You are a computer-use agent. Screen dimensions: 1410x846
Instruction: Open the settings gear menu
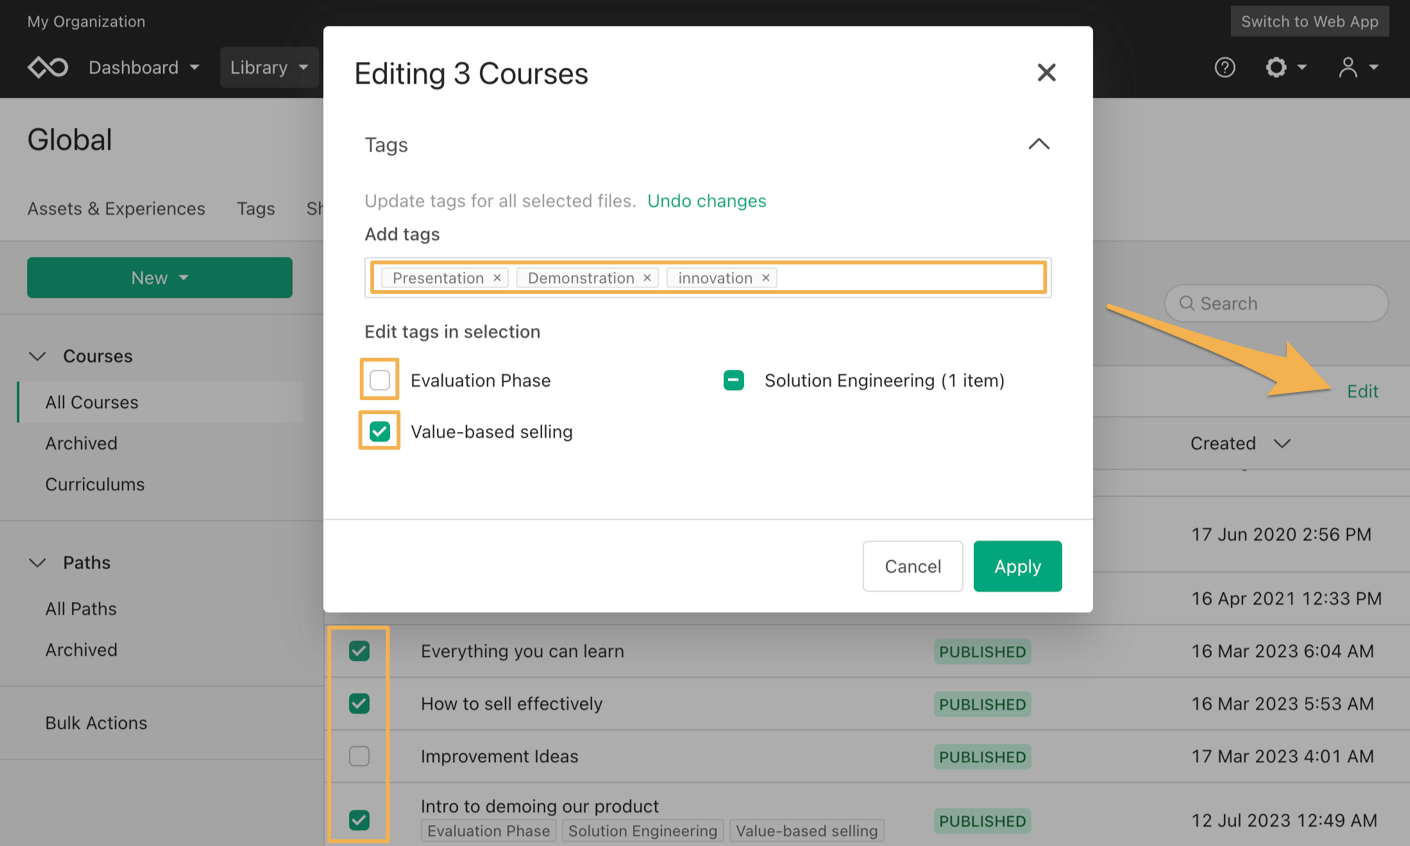point(1286,67)
